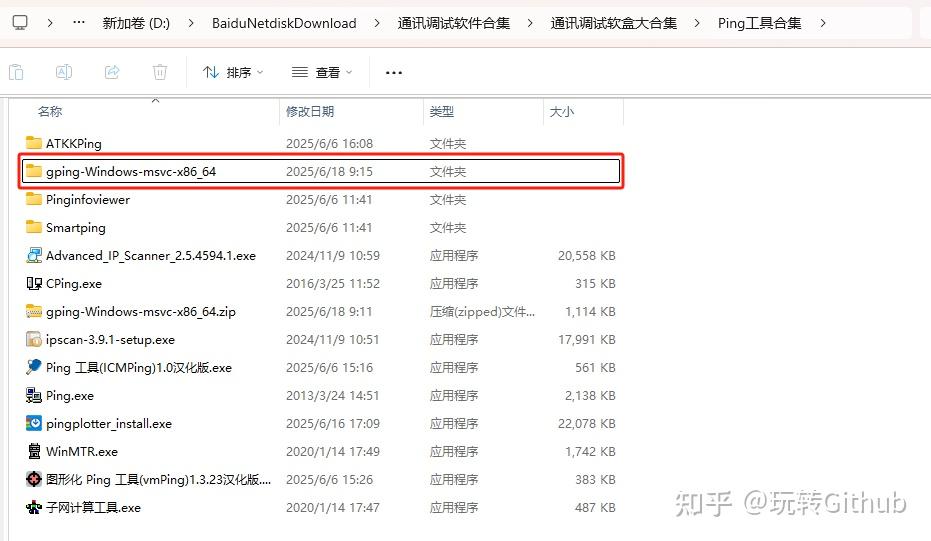Select the Pinginfoviewer folder icon
This screenshot has height=541, width=931.
34,199
